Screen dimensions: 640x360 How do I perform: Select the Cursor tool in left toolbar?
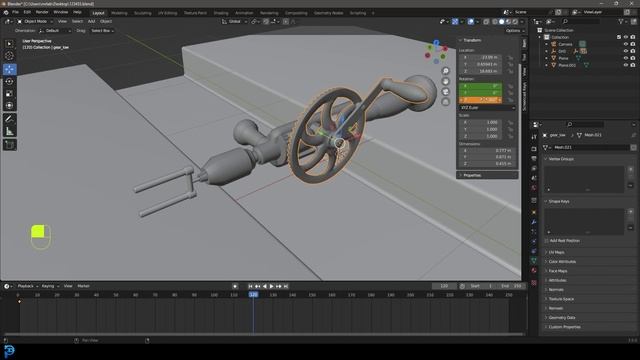point(9,56)
